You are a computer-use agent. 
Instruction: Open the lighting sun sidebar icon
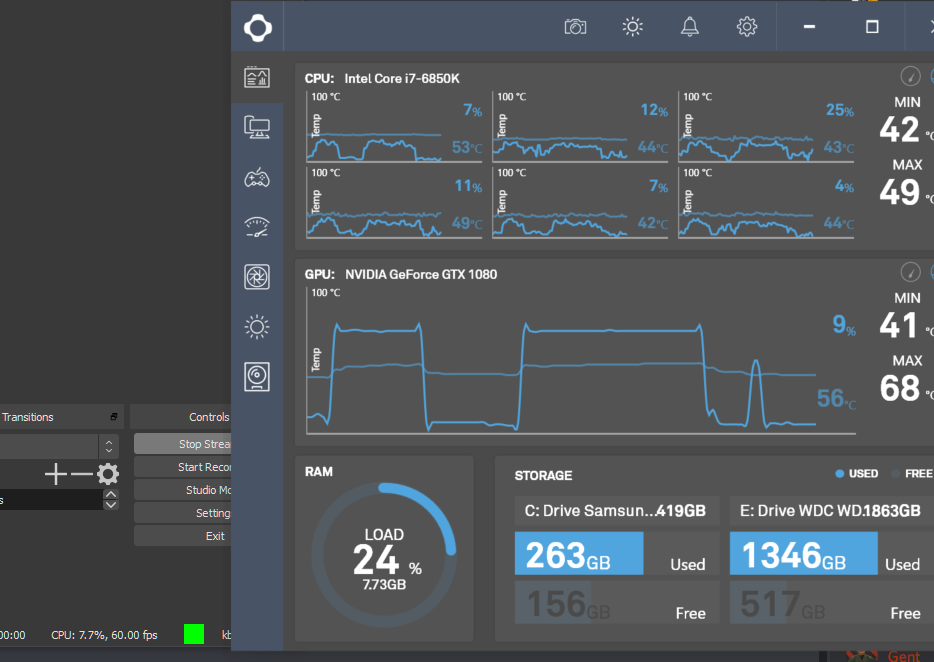click(x=257, y=327)
